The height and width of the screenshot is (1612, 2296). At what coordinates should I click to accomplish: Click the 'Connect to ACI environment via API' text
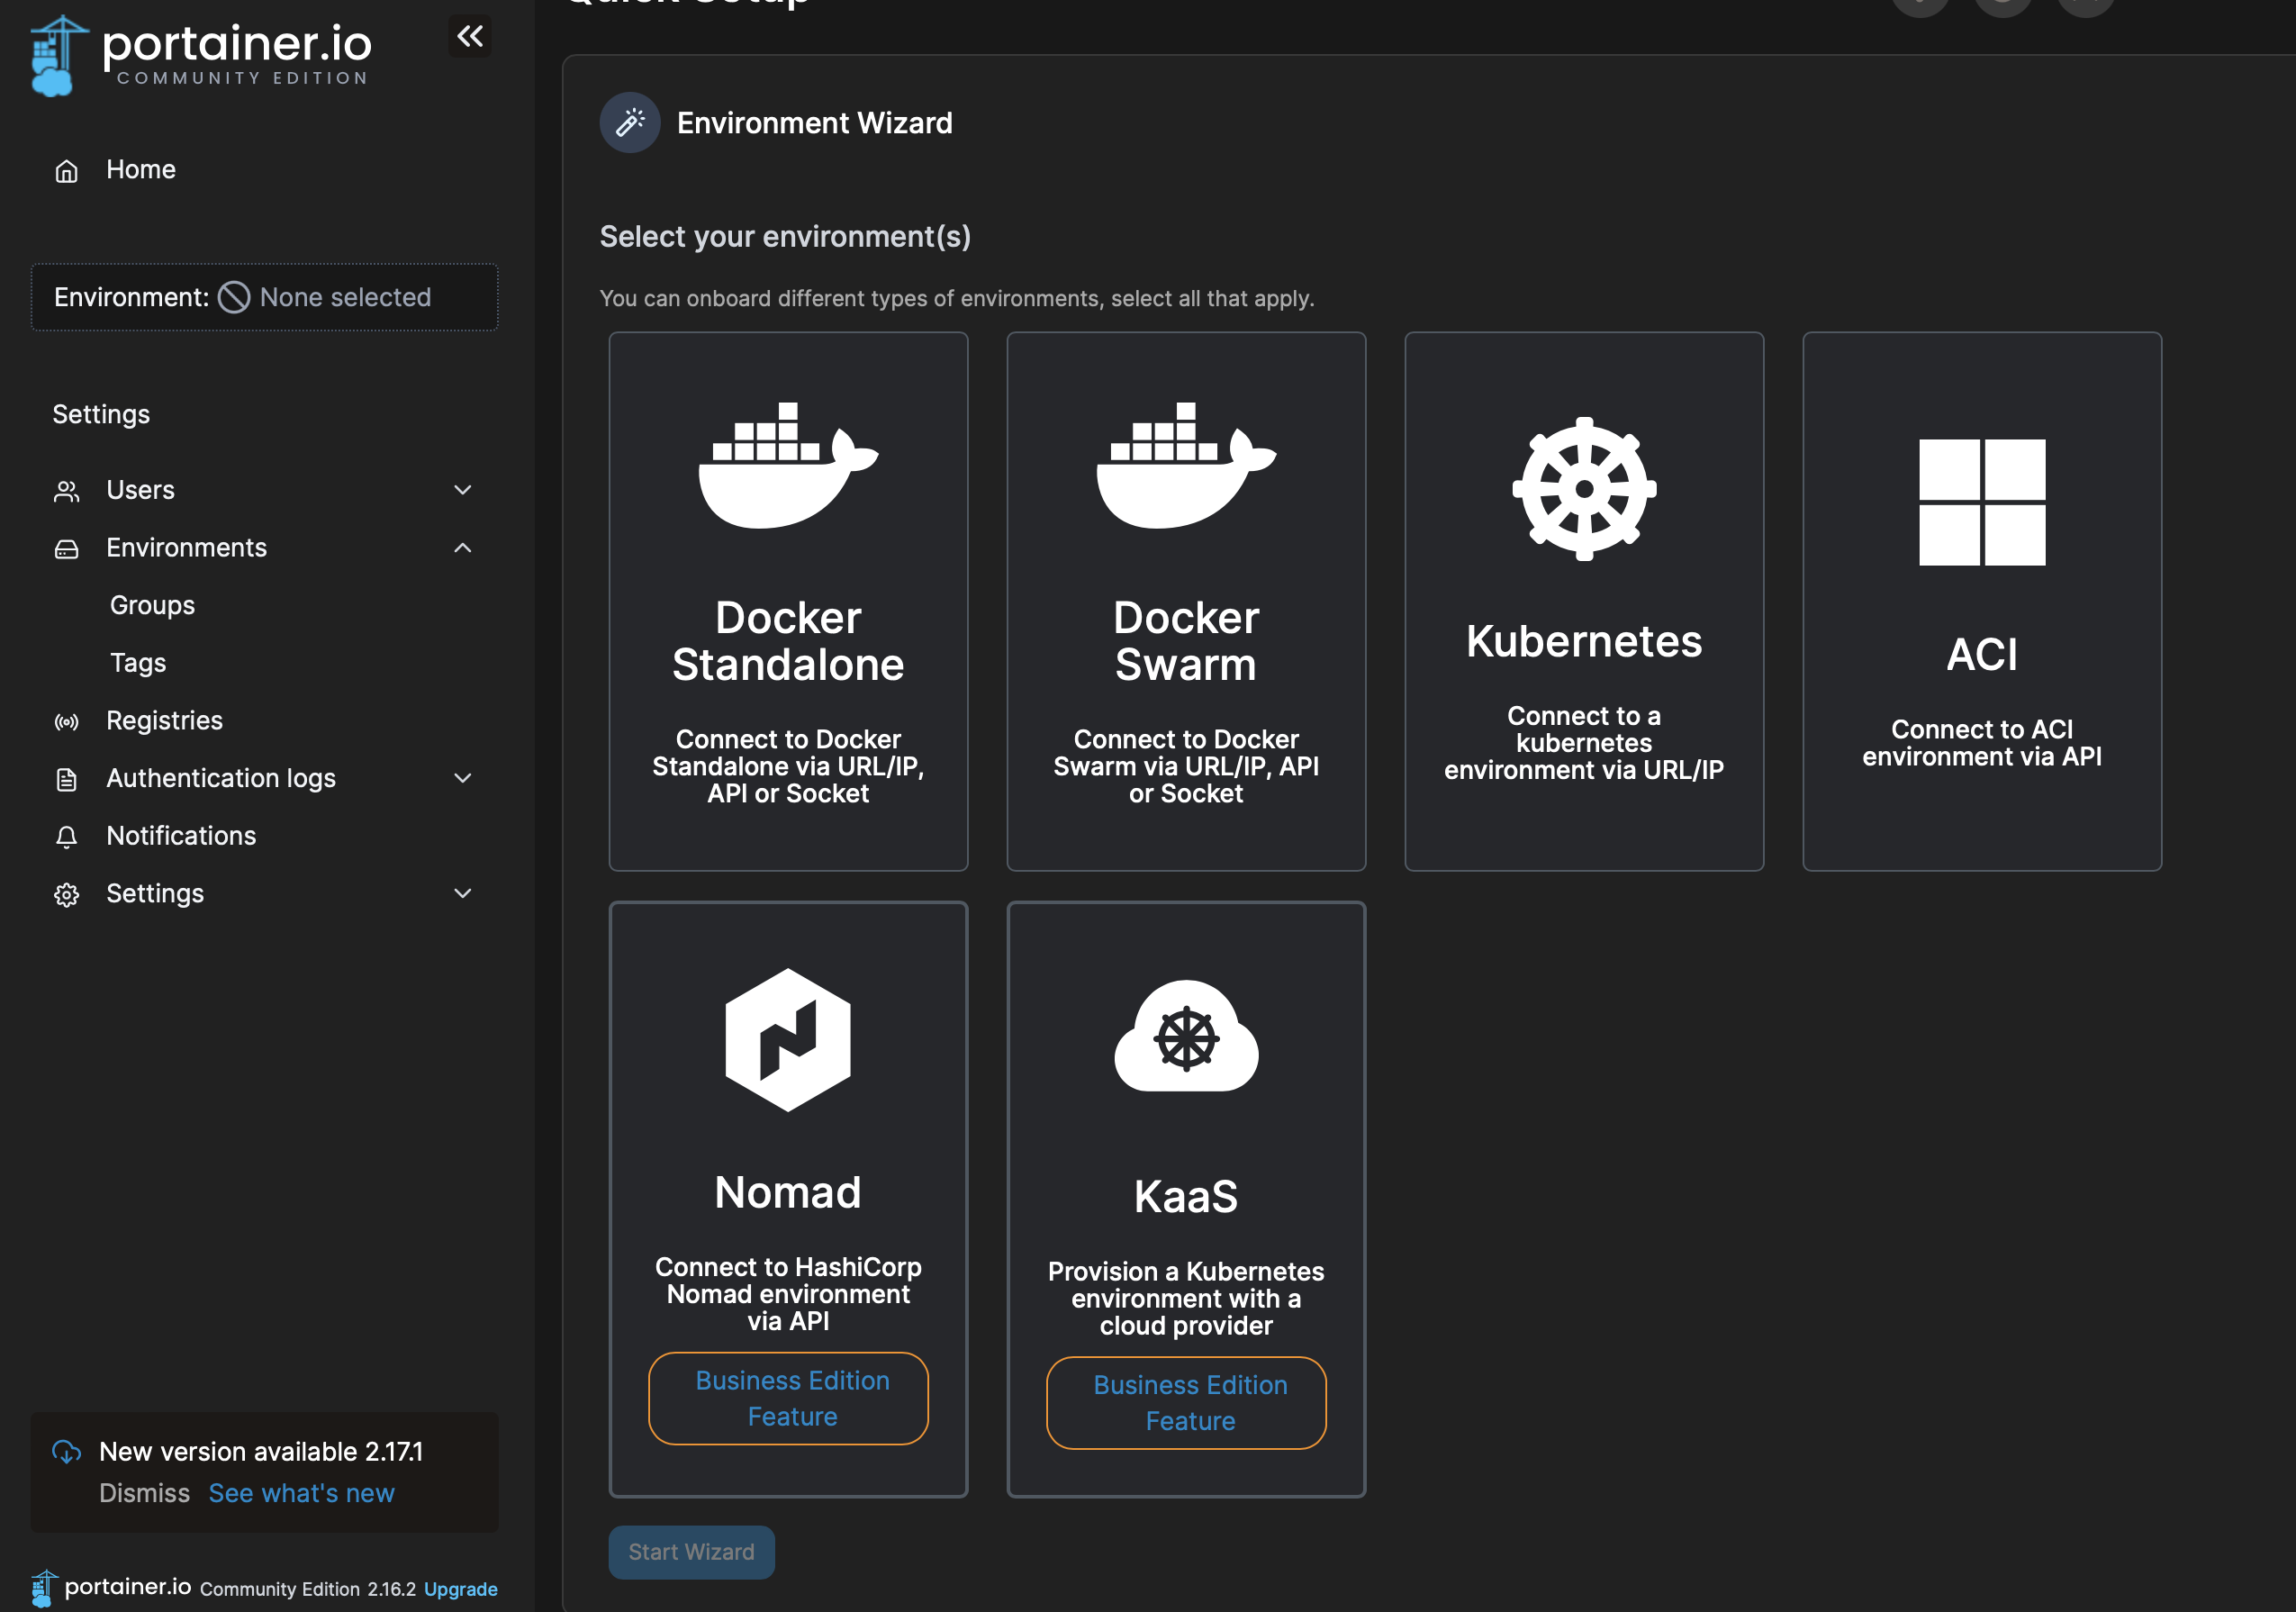(1982, 743)
